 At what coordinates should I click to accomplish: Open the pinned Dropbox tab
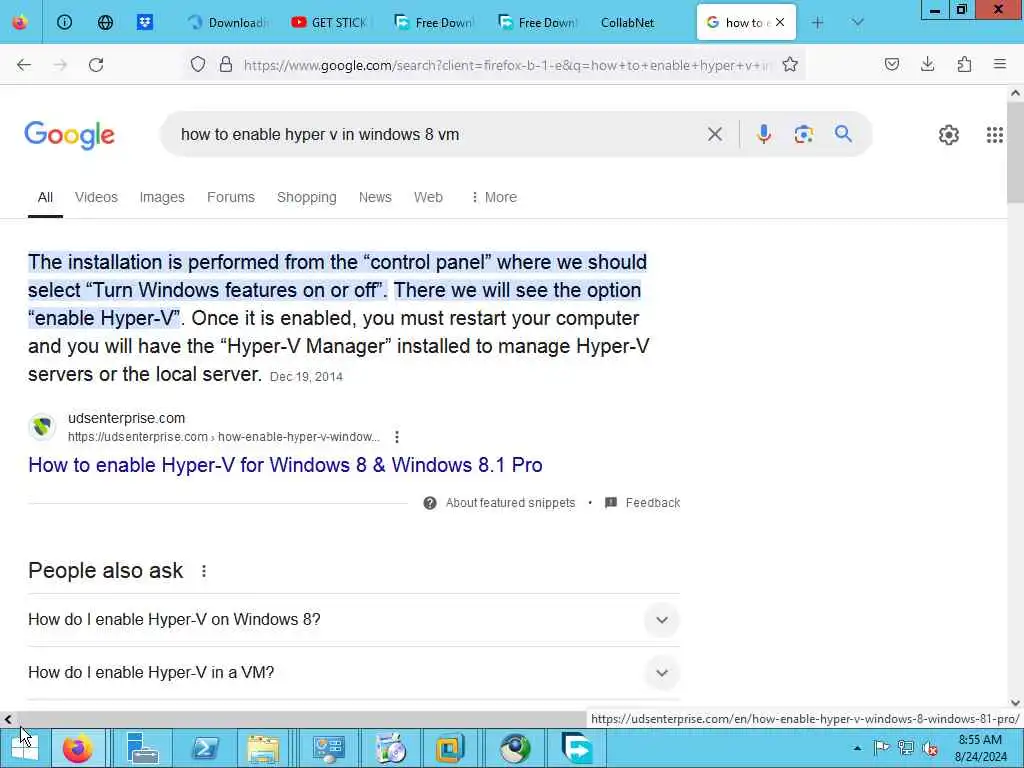click(145, 22)
